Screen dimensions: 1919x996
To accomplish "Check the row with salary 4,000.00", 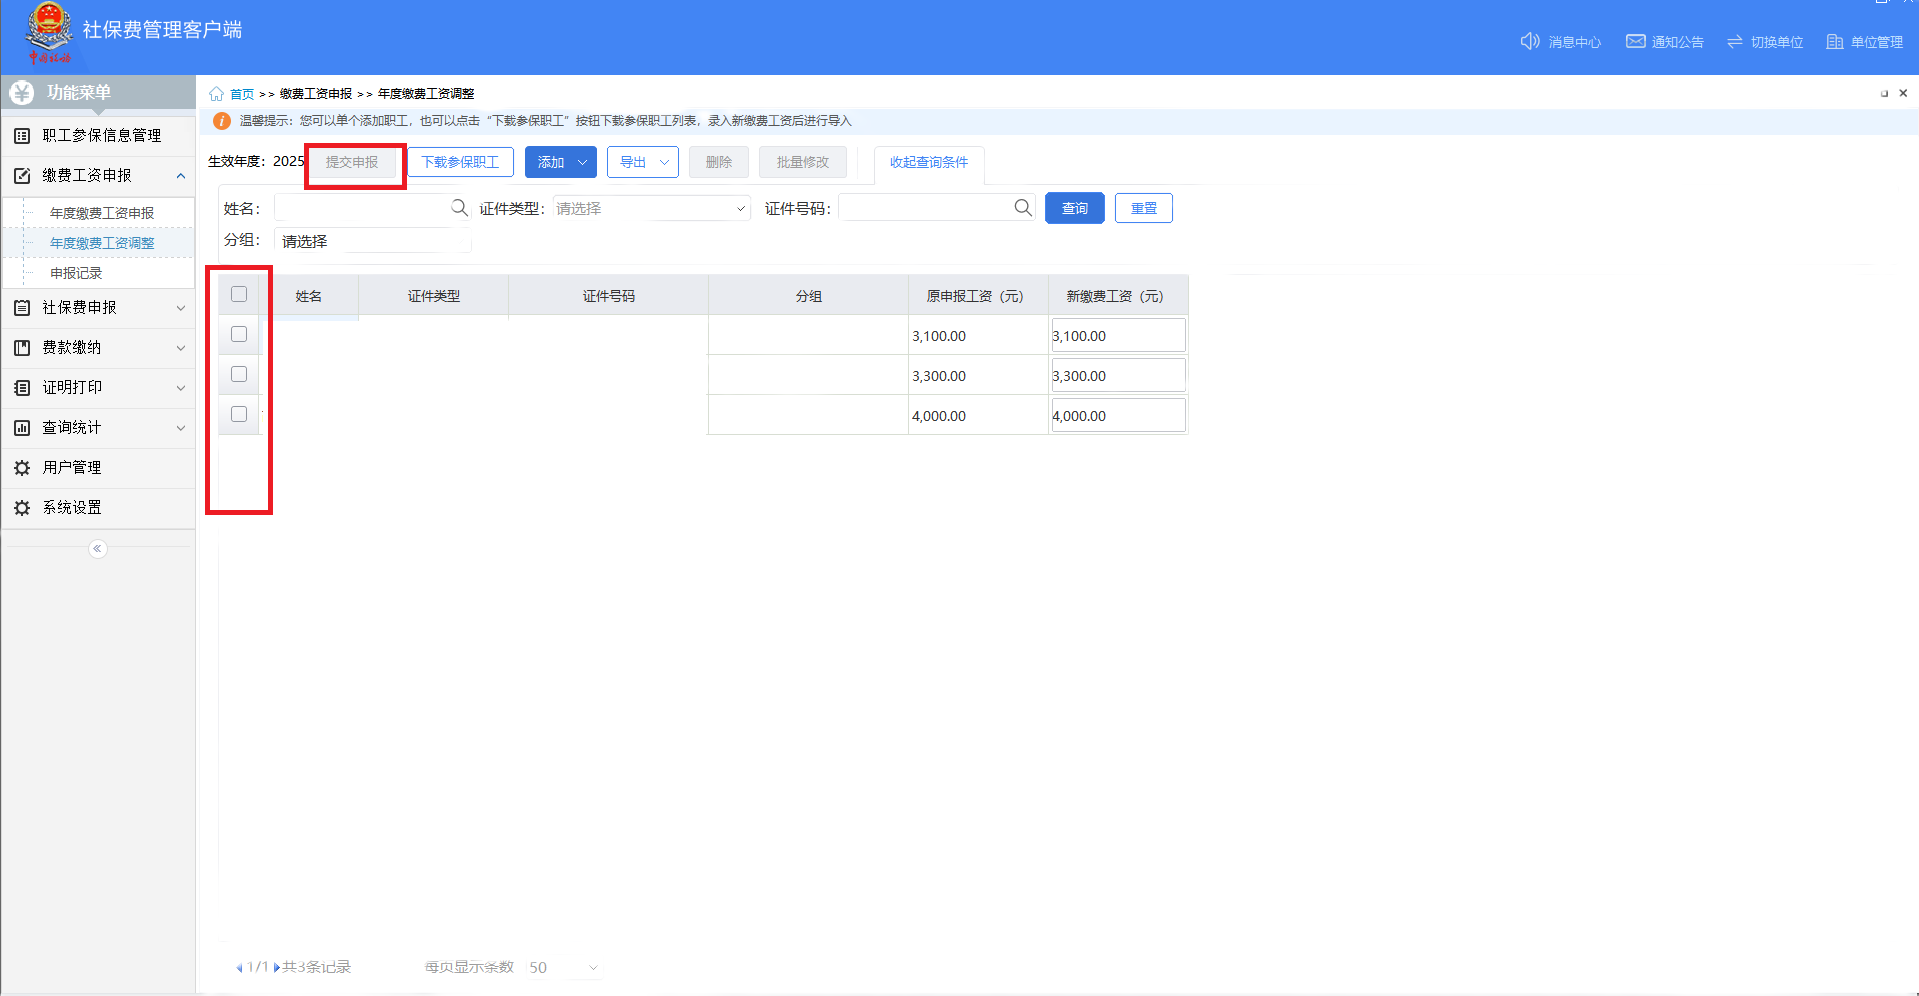I will 239,414.
